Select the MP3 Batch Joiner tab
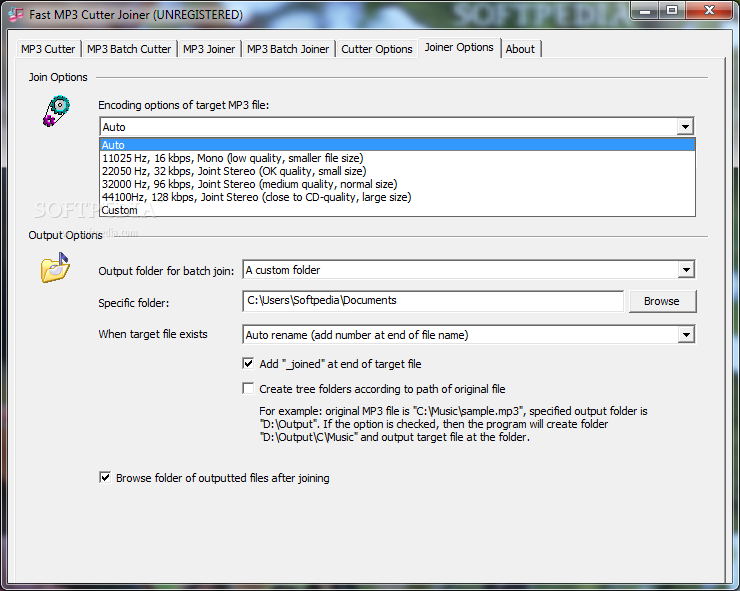The width and height of the screenshot is (740, 591). click(288, 49)
